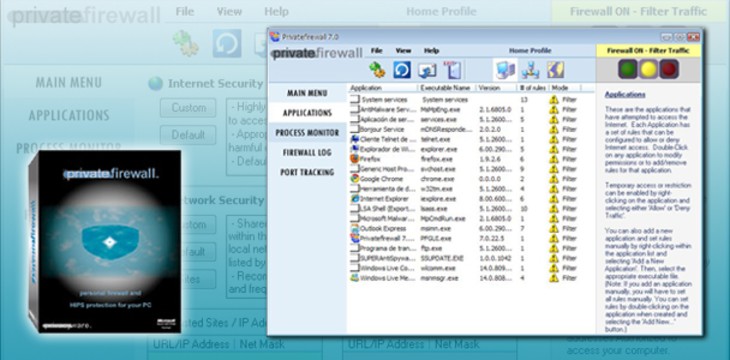This screenshot has width=730, height=360.
Task: Click warning Filter icon for iexplore.exe
Action: coord(554,198)
